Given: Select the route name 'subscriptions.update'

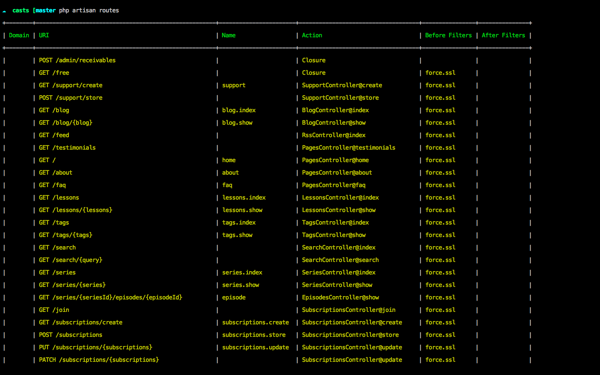Looking at the screenshot, I should click(x=256, y=347).
